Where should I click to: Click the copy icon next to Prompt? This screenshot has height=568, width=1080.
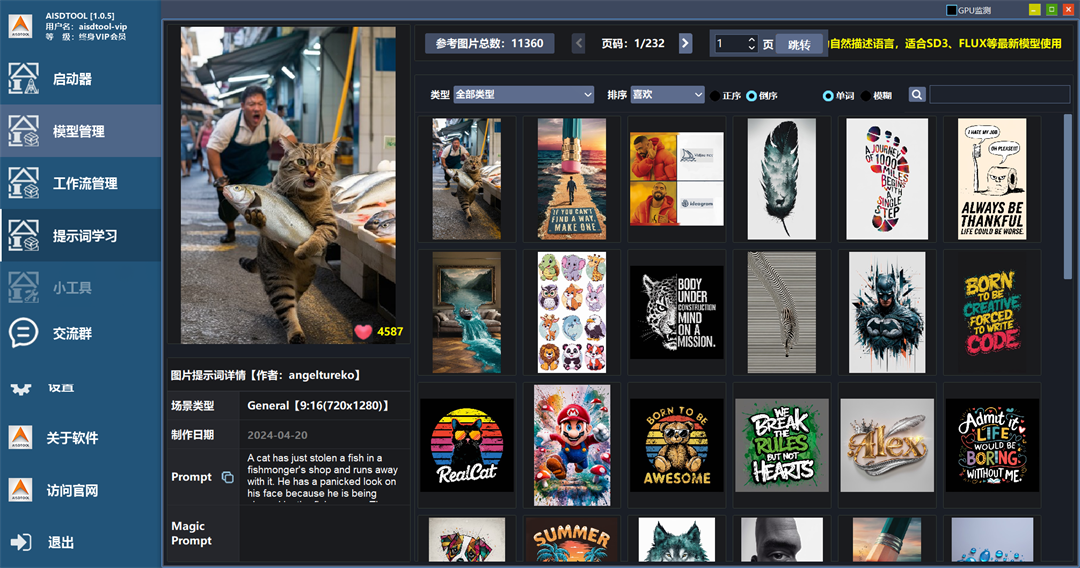[x=227, y=477]
